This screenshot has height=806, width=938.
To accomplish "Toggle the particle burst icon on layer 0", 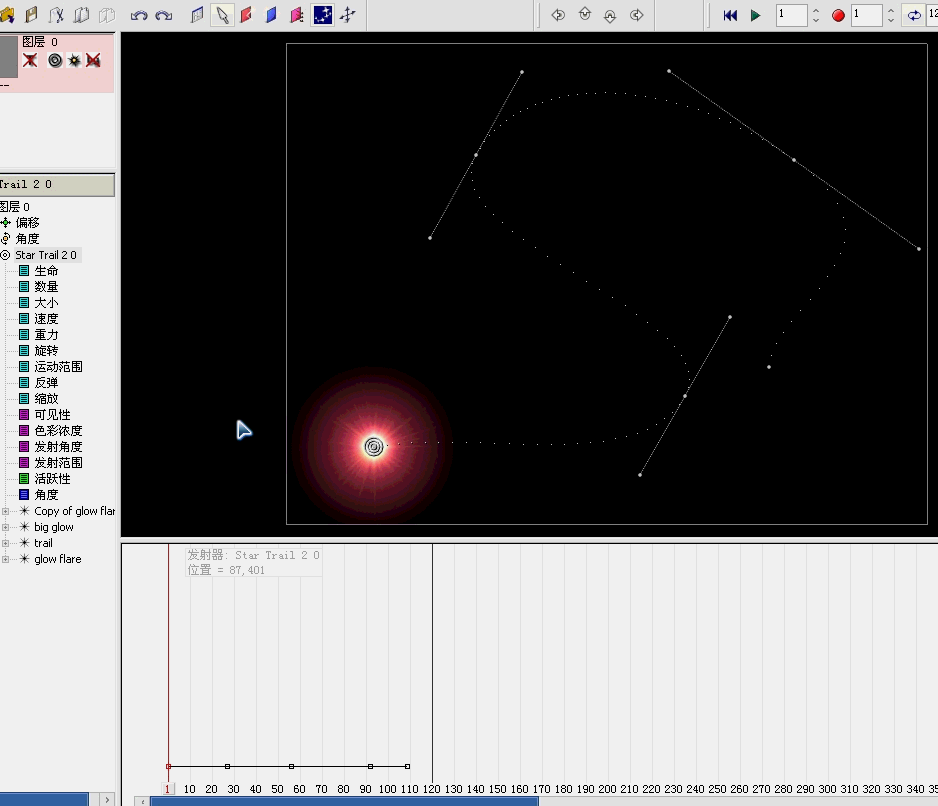I will click(x=74, y=60).
